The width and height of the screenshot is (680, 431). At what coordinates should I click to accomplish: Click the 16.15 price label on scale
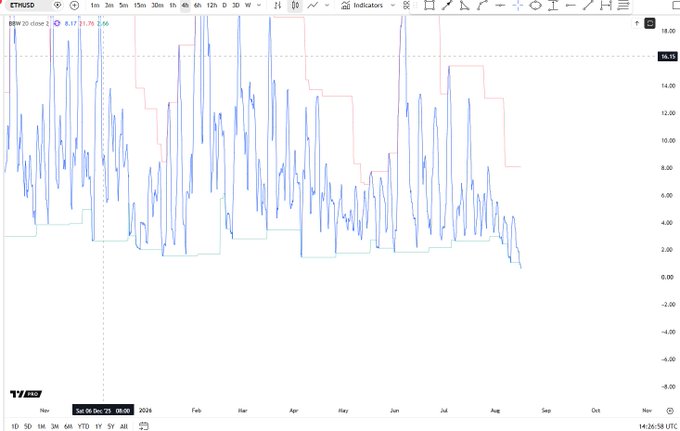[667, 56]
